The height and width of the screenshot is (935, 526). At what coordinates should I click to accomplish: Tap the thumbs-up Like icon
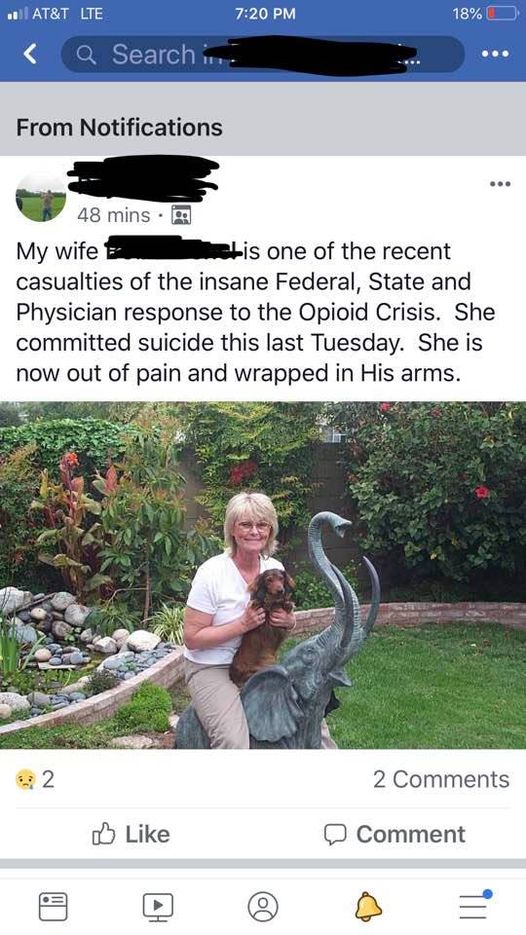[103, 834]
